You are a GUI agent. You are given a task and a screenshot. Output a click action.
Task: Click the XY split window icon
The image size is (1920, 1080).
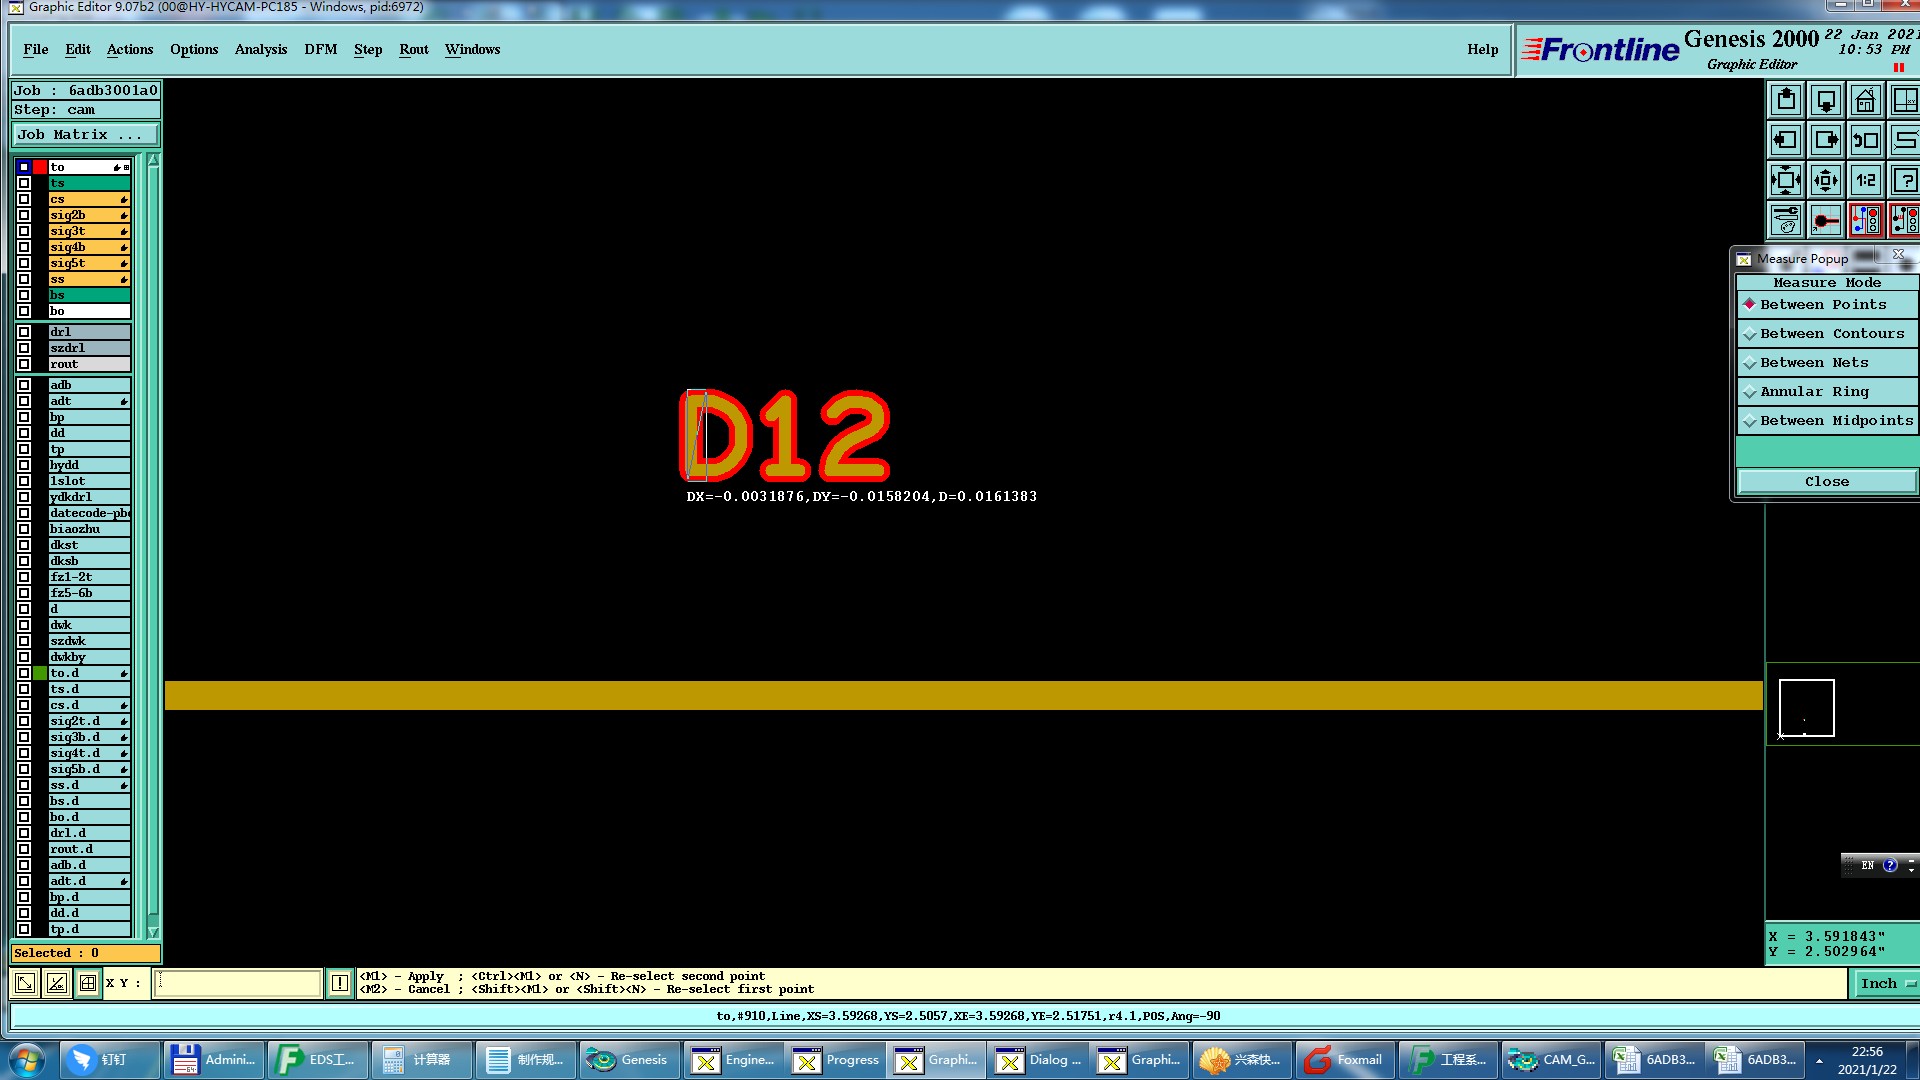(x=1905, y=100)
